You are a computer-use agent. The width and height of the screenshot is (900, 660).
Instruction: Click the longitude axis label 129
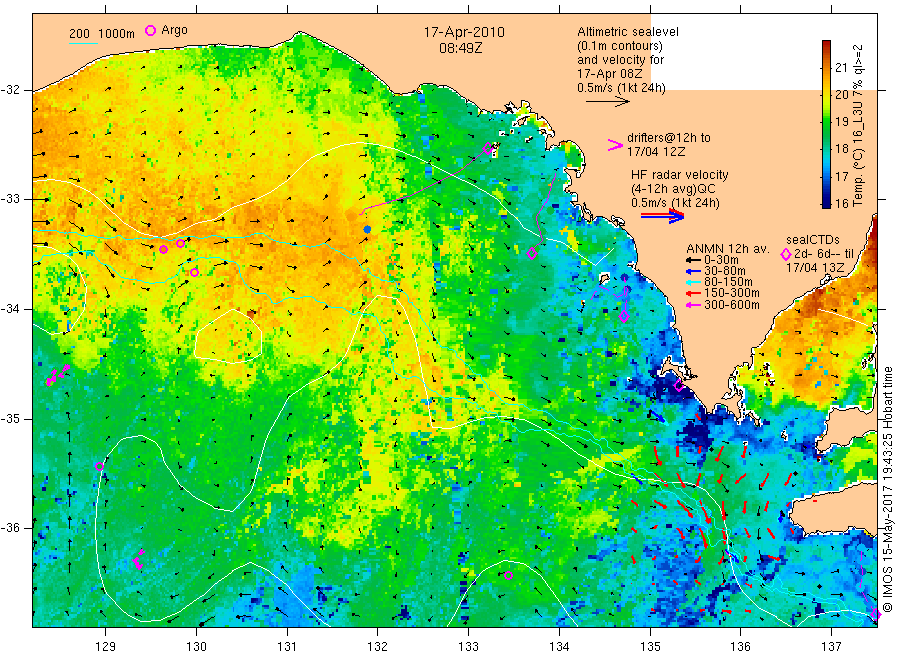click(106, 647)
